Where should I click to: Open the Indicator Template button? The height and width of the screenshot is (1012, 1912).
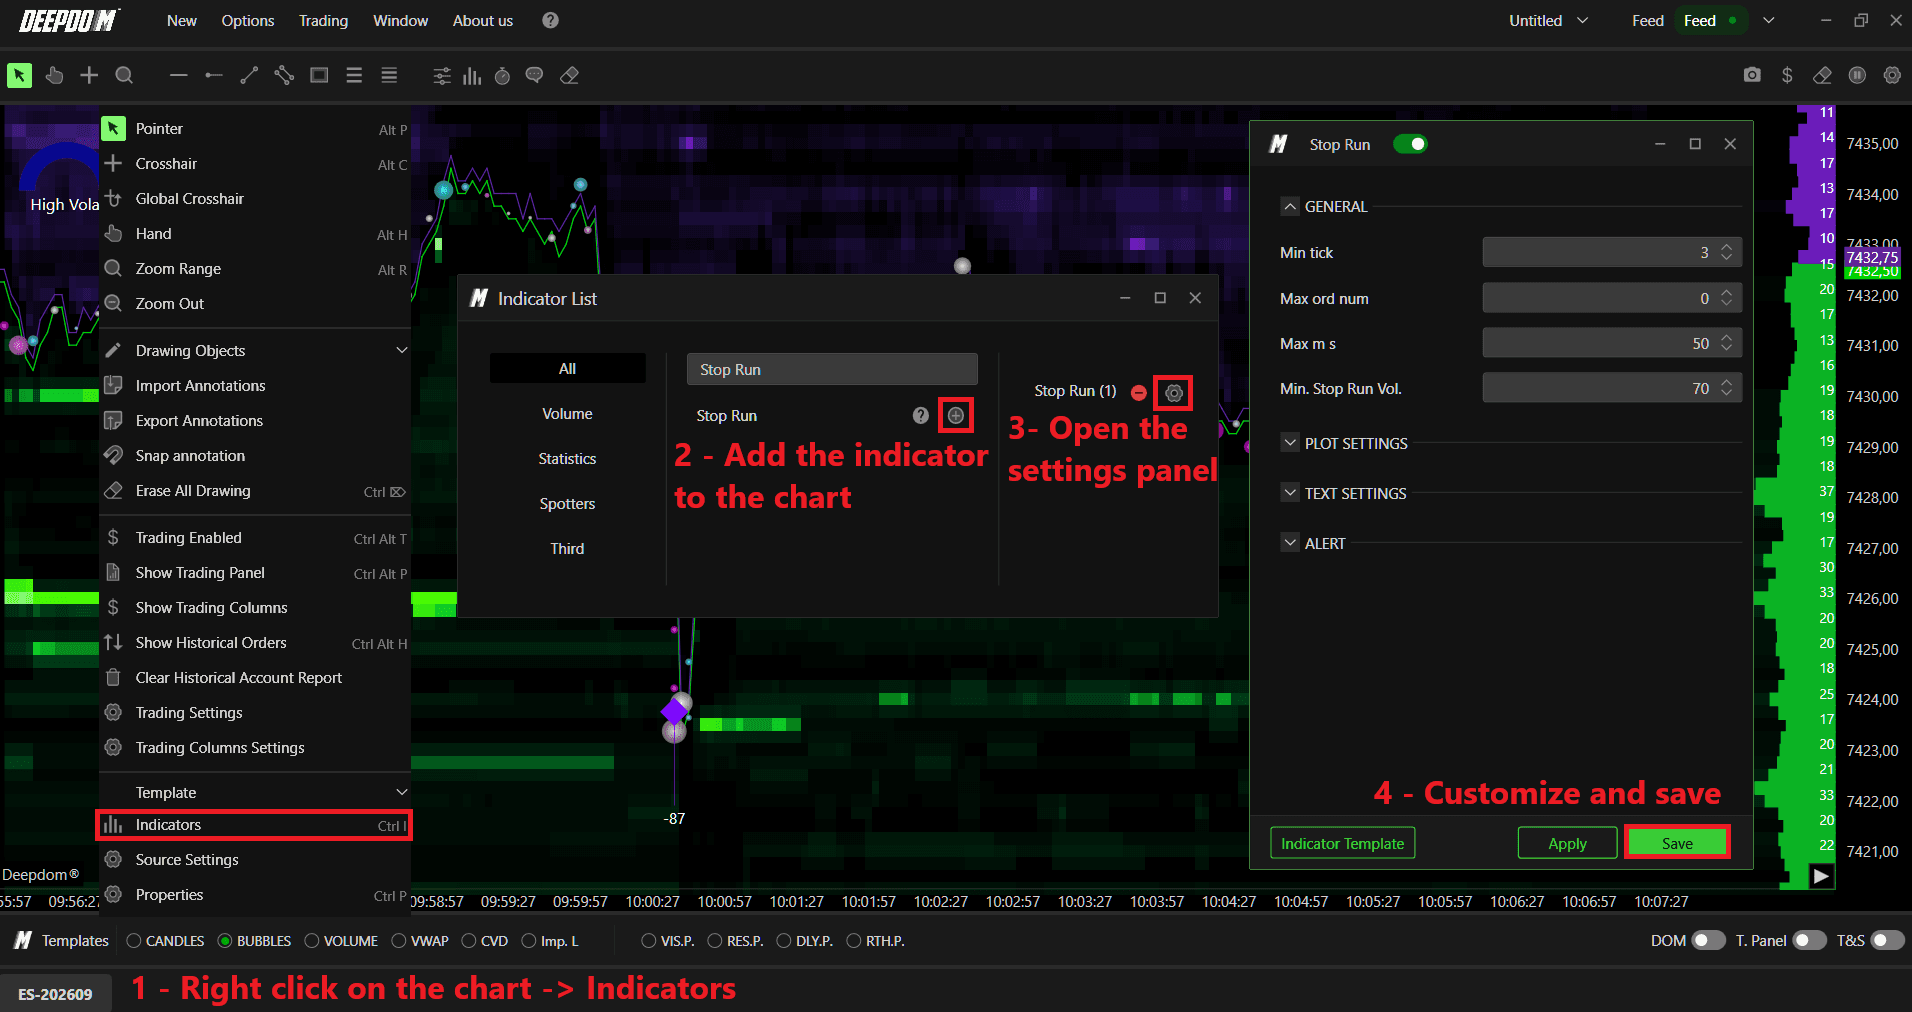[1342, 843]
